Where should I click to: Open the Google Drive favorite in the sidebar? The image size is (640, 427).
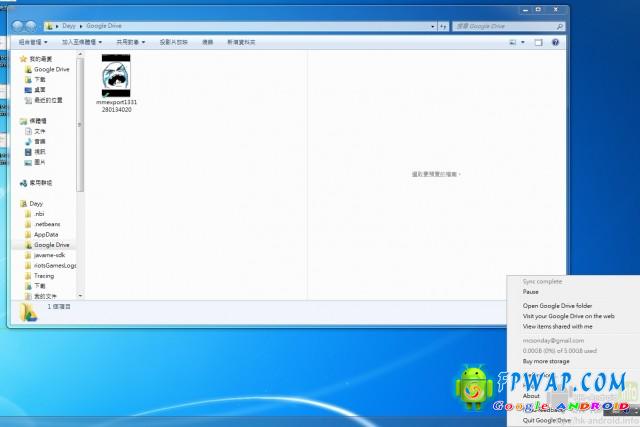point(51,69)
